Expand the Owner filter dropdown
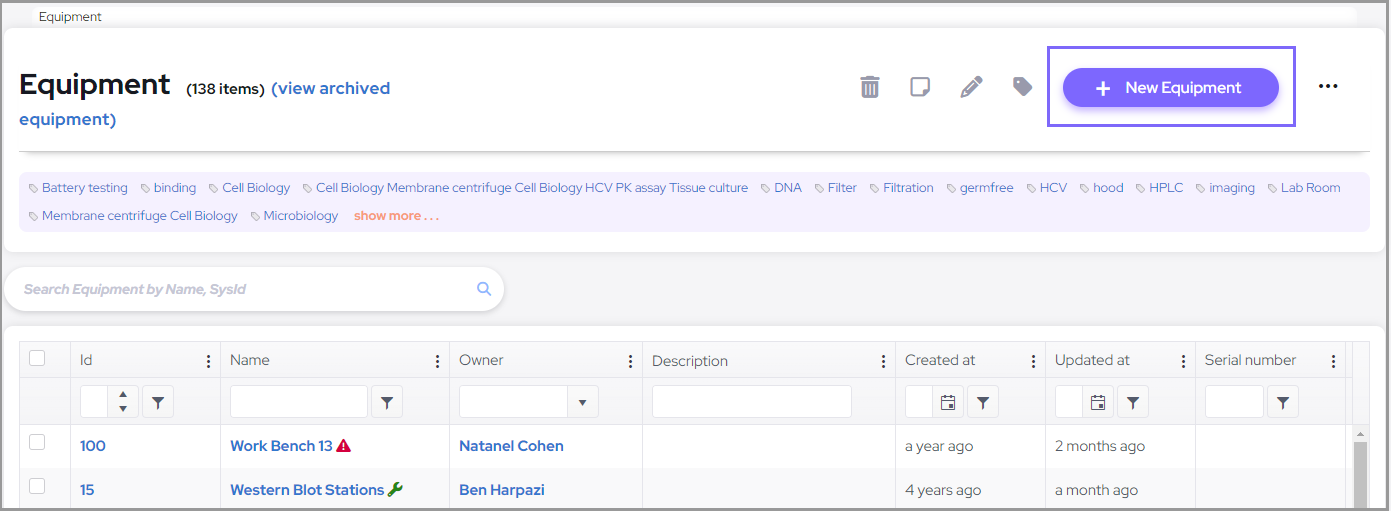The height and width of the screenshot is (511, 1391). point(583,402)
